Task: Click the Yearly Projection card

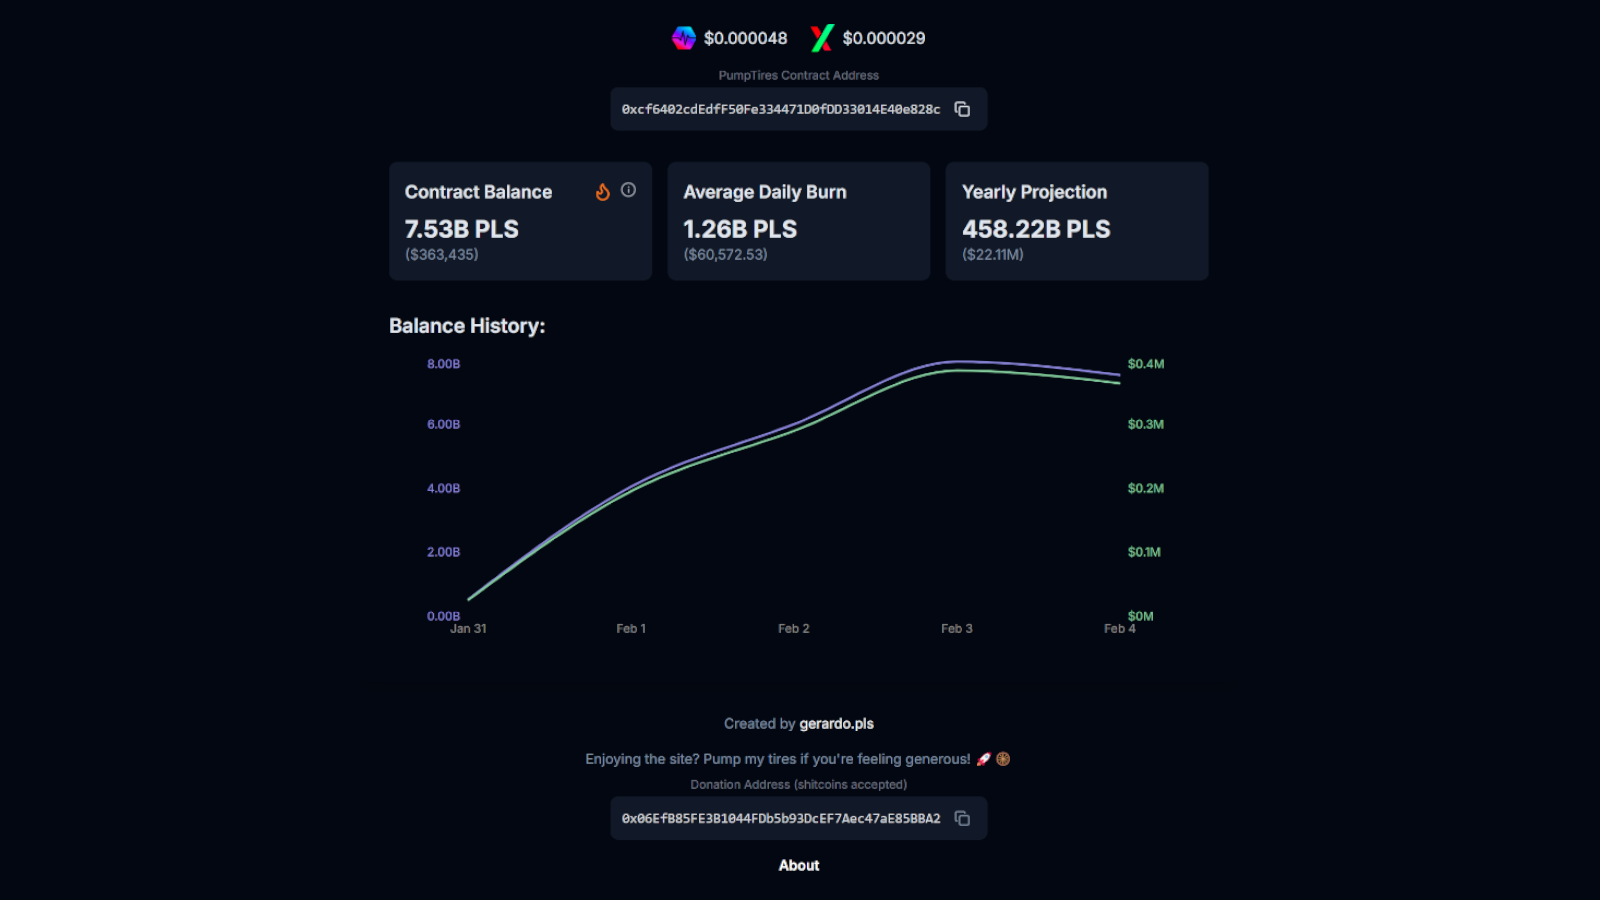Action: (1076, 221)
